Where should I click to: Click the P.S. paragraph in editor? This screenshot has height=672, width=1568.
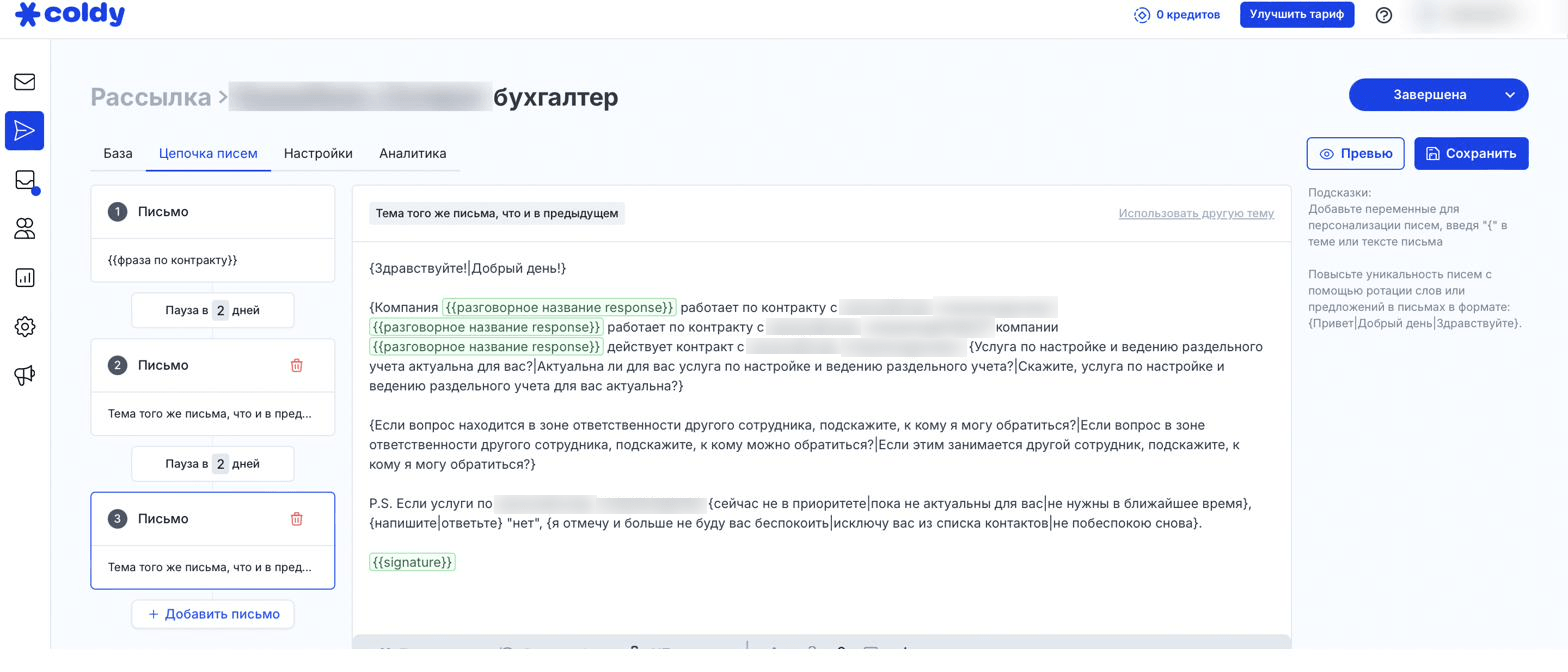[810, 513]
